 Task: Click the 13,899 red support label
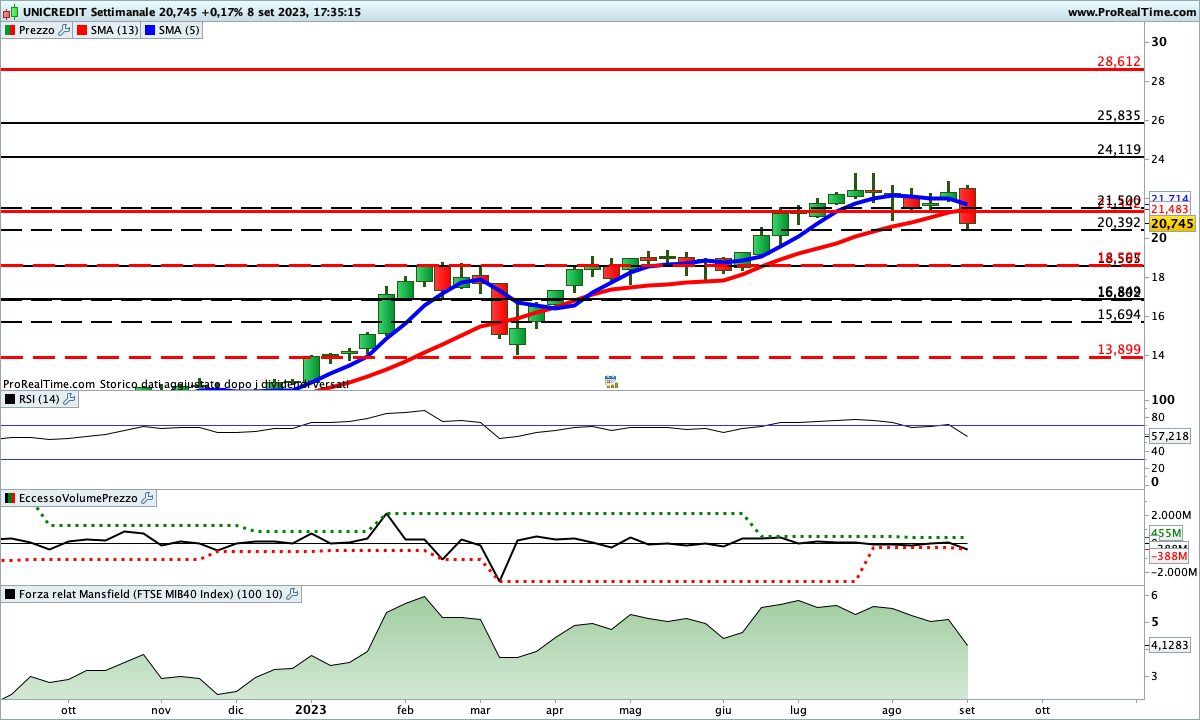1119,349
